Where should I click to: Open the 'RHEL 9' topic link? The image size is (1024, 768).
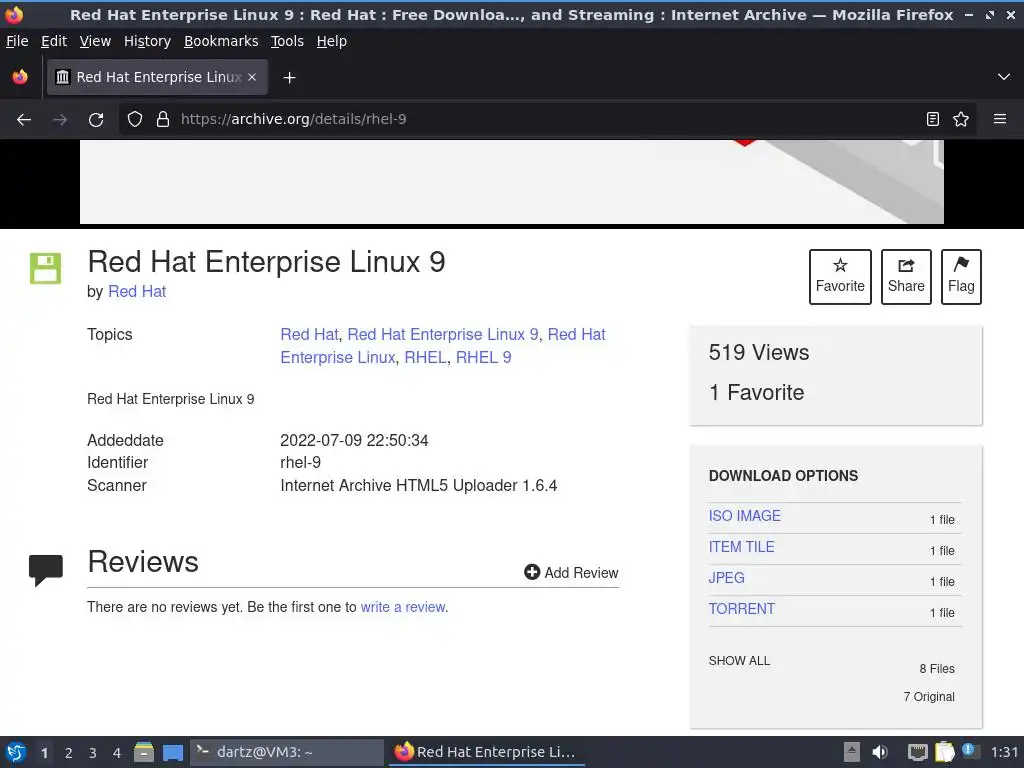483,357
